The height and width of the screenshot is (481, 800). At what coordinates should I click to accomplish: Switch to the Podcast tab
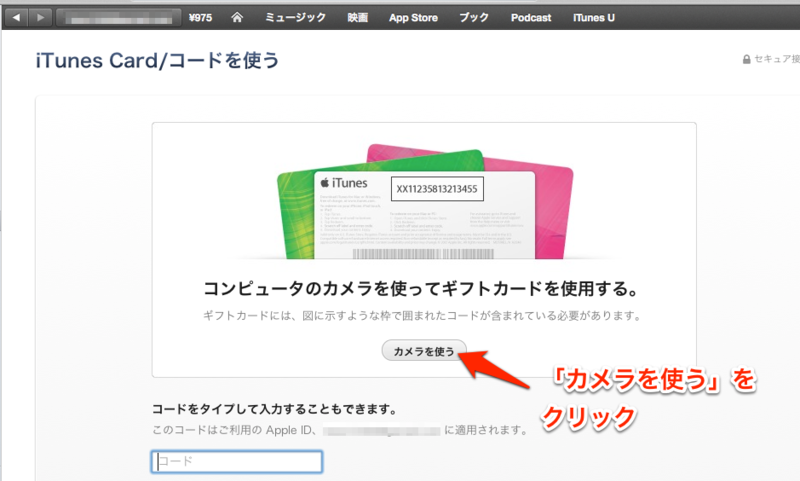pyautogui.click(x=531, y=18)
